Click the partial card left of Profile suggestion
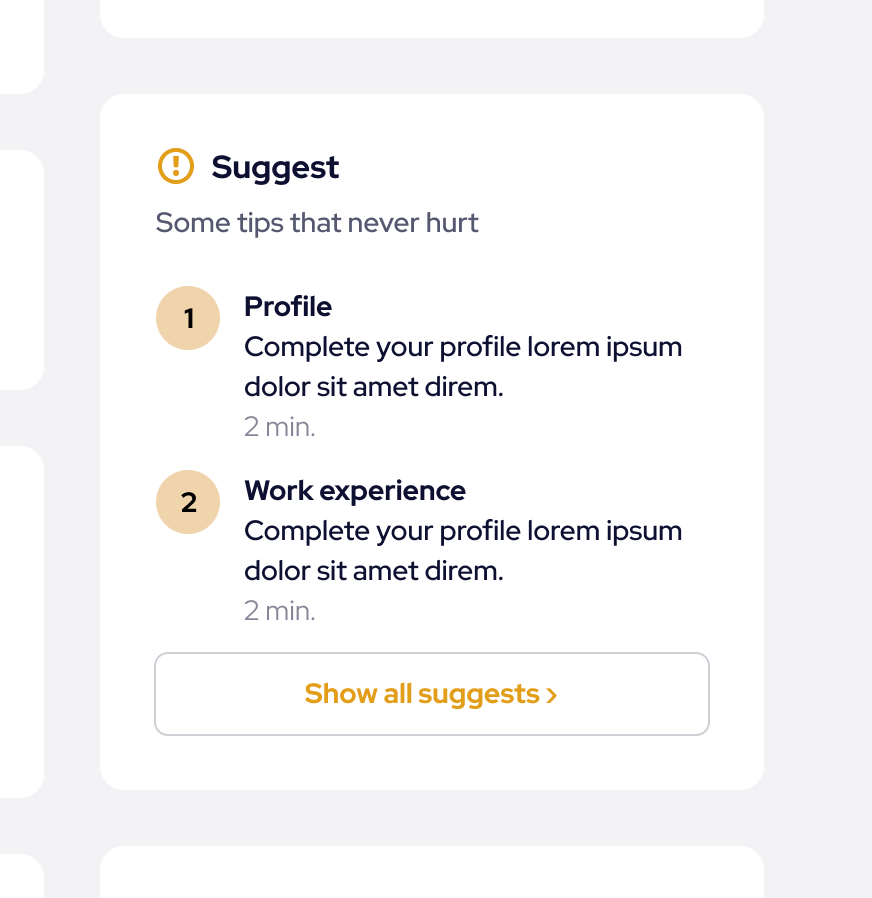Viewport: 872px width, 898px height. tap(20, 270)
